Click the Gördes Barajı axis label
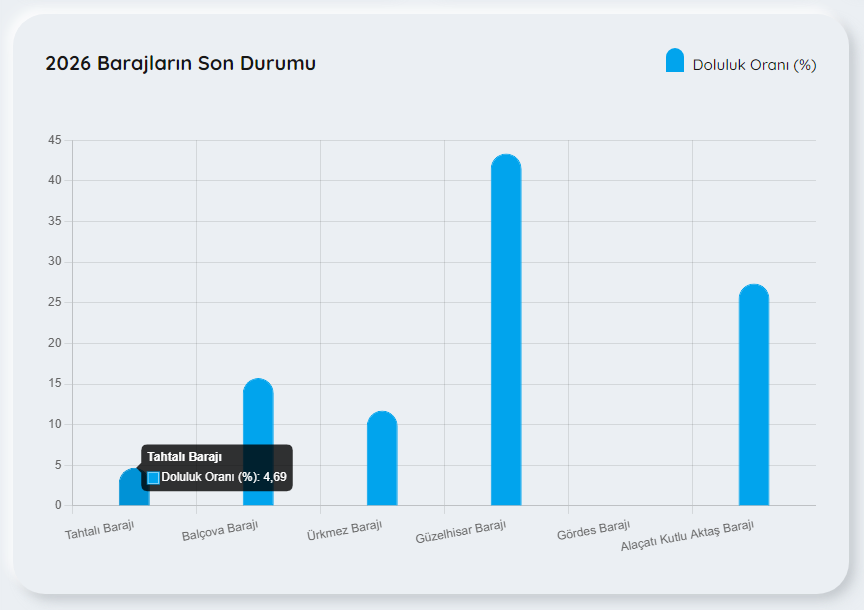This screenshot has height=610, width=864. coord(593,530)
